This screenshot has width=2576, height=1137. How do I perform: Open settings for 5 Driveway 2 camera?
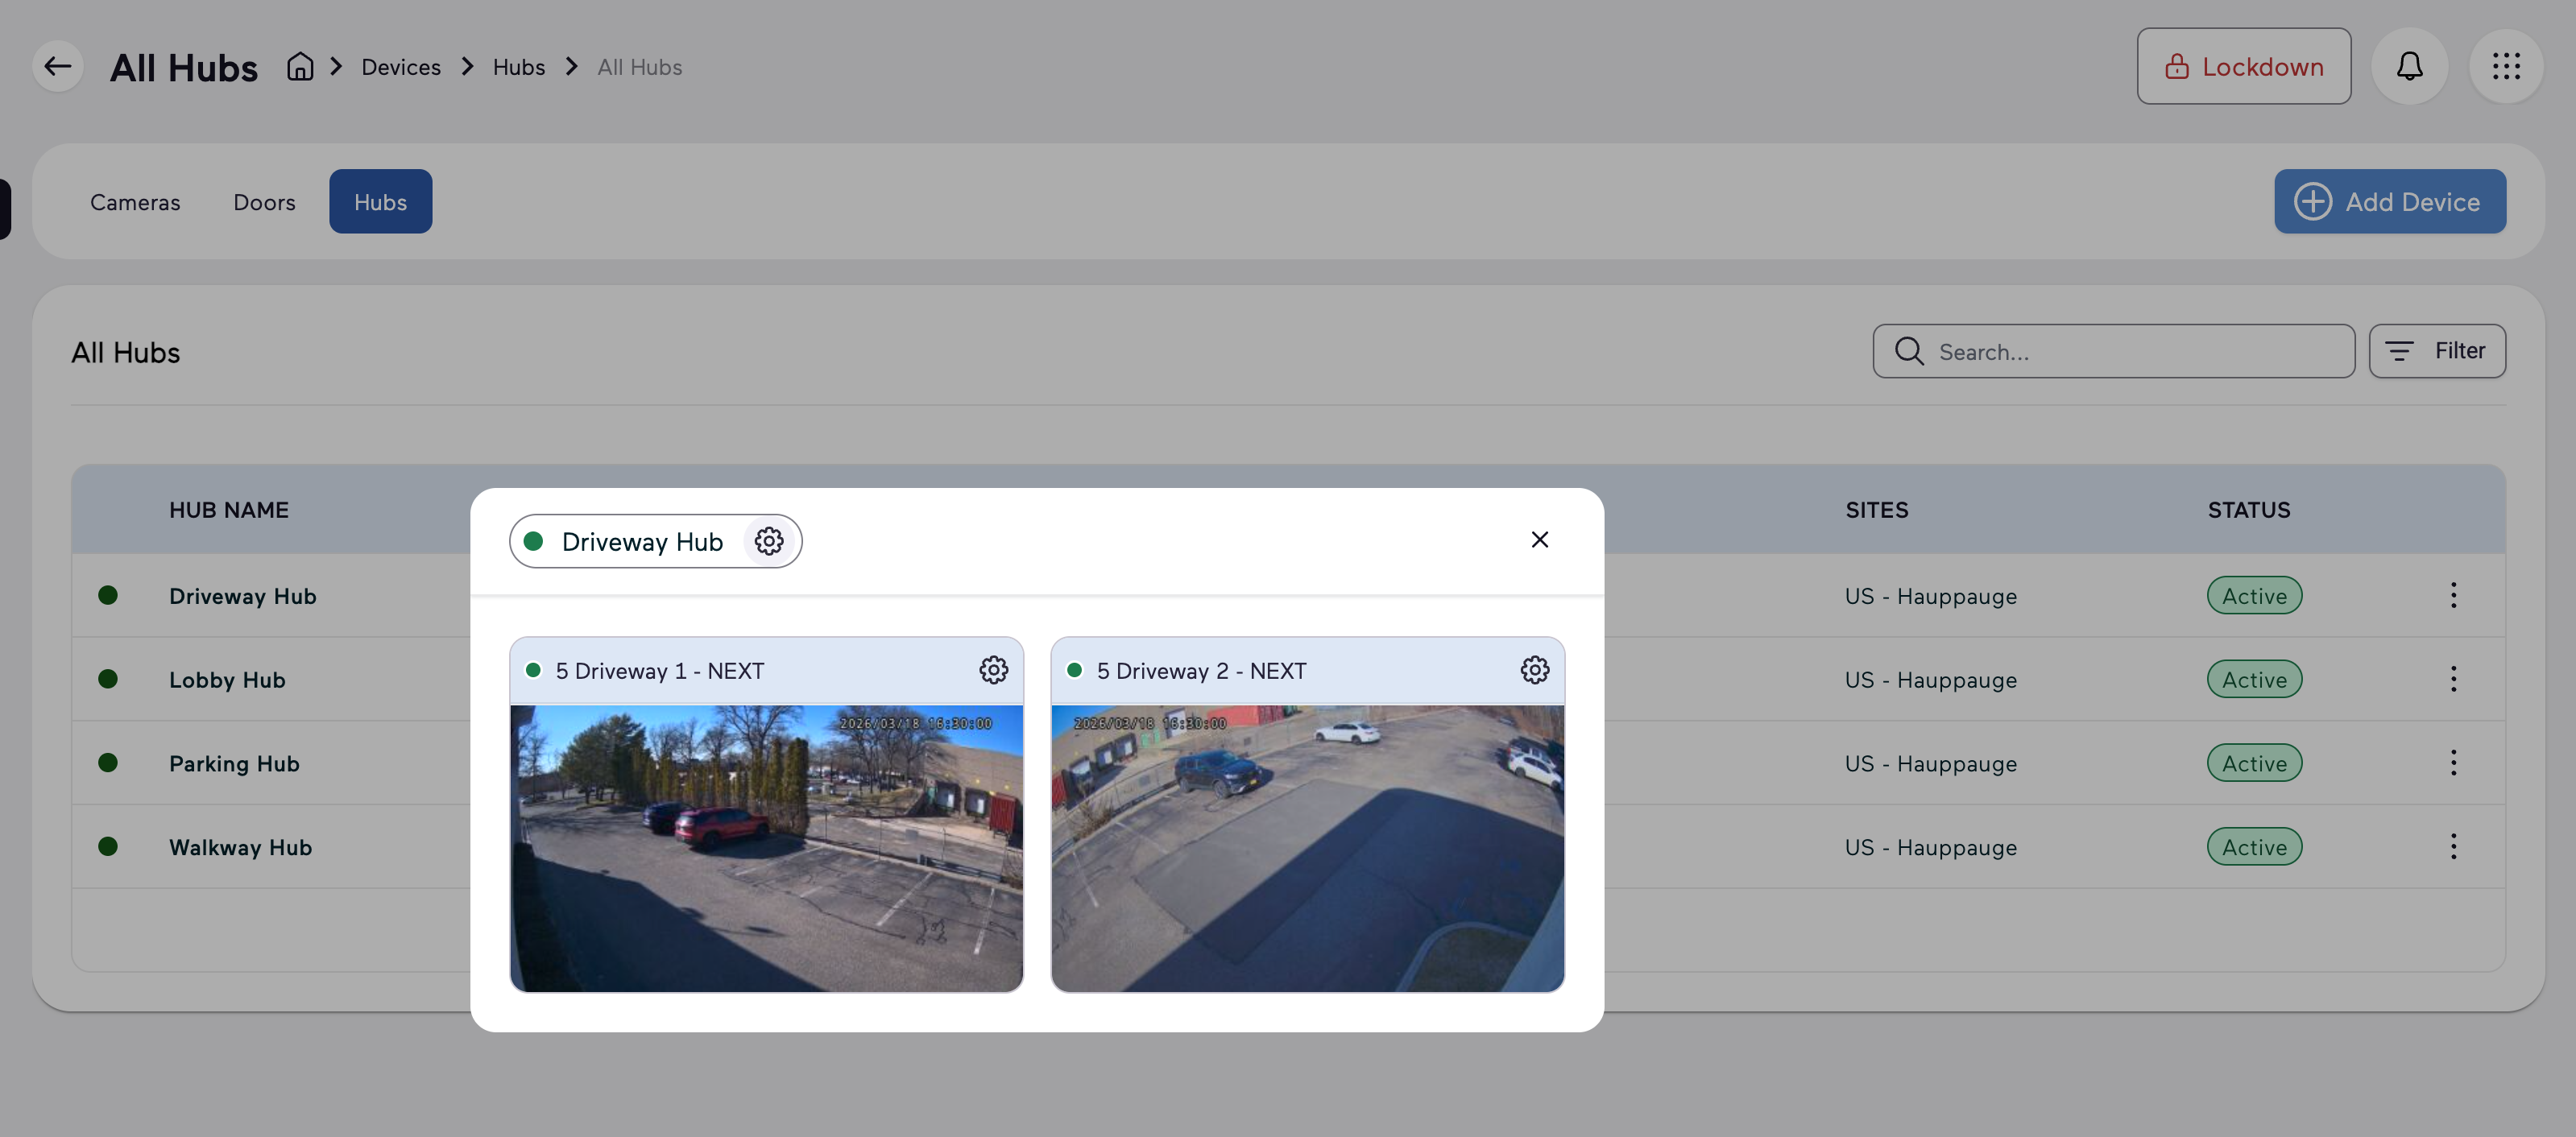[1534, 670]
